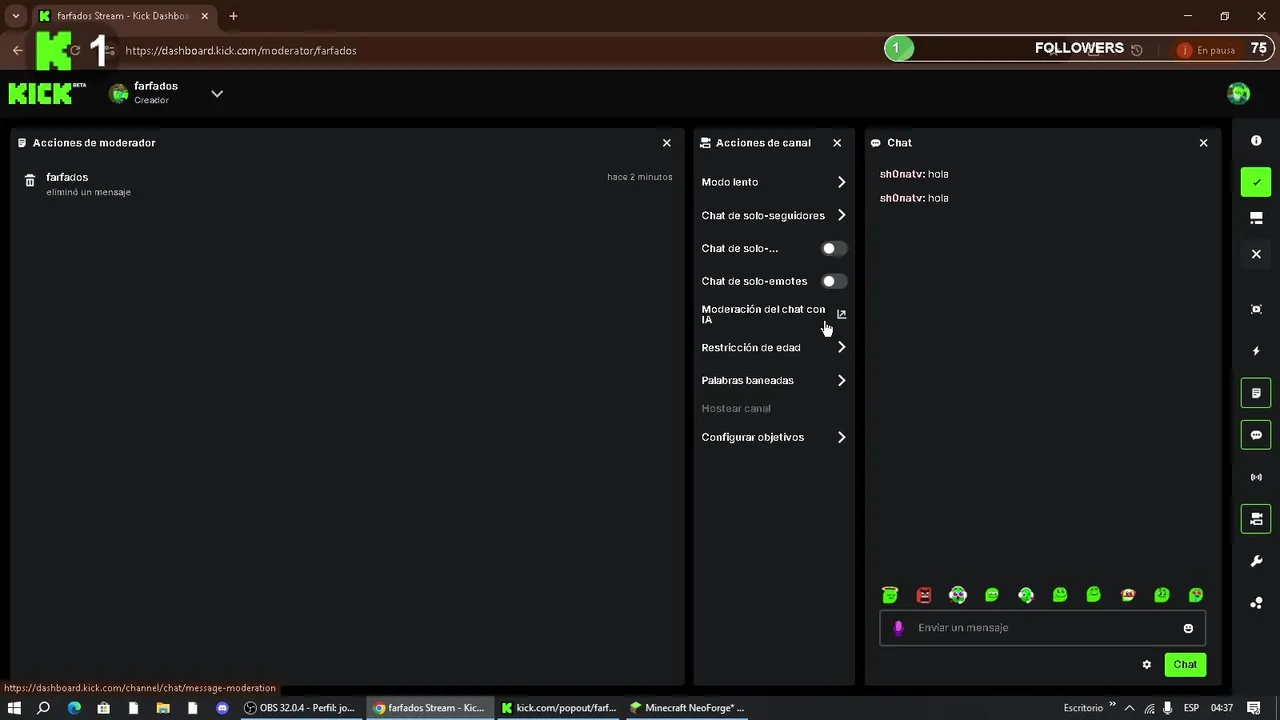Click the Hostear canal option
The image size is (1280, 720).
coord(736,408)
